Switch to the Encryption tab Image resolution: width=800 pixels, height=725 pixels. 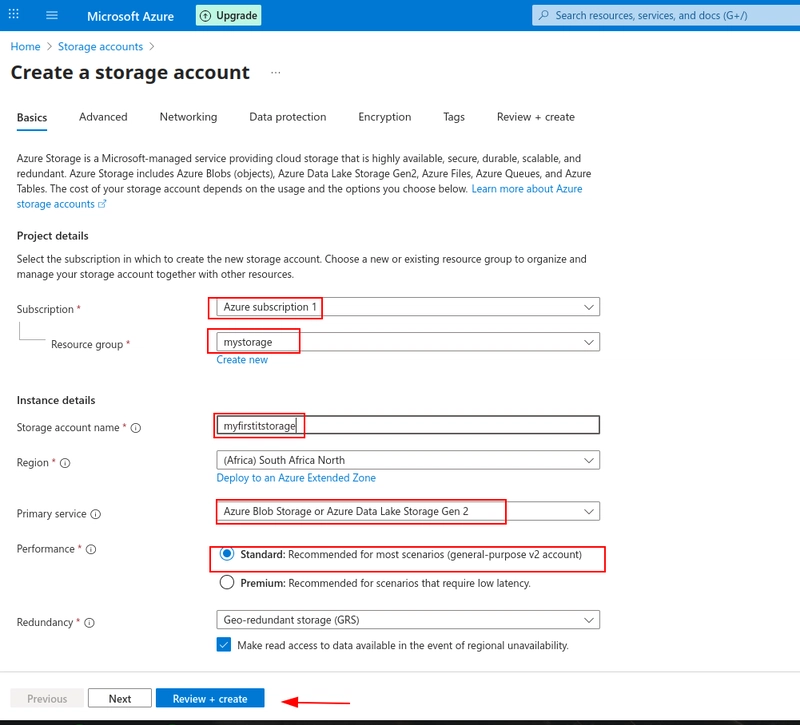(x=385, y=117)
